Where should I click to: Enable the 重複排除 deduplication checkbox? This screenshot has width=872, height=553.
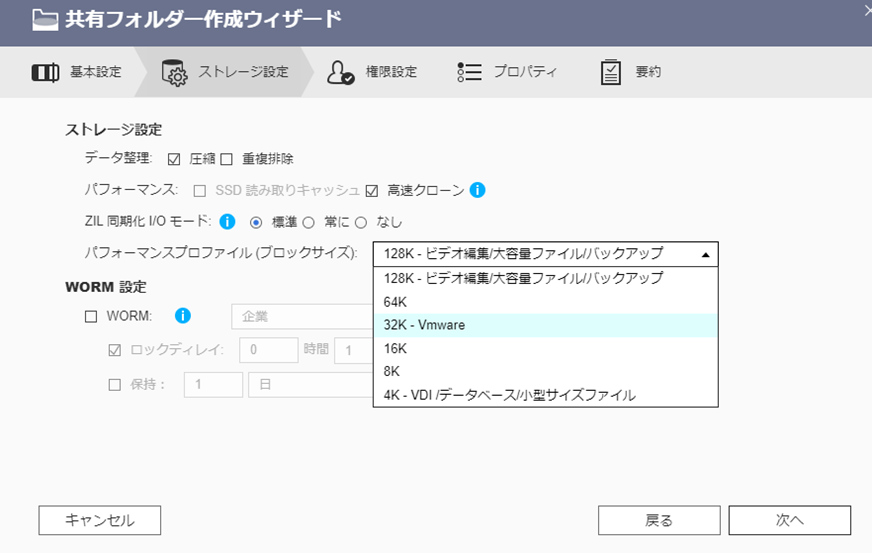pos(226,159)
